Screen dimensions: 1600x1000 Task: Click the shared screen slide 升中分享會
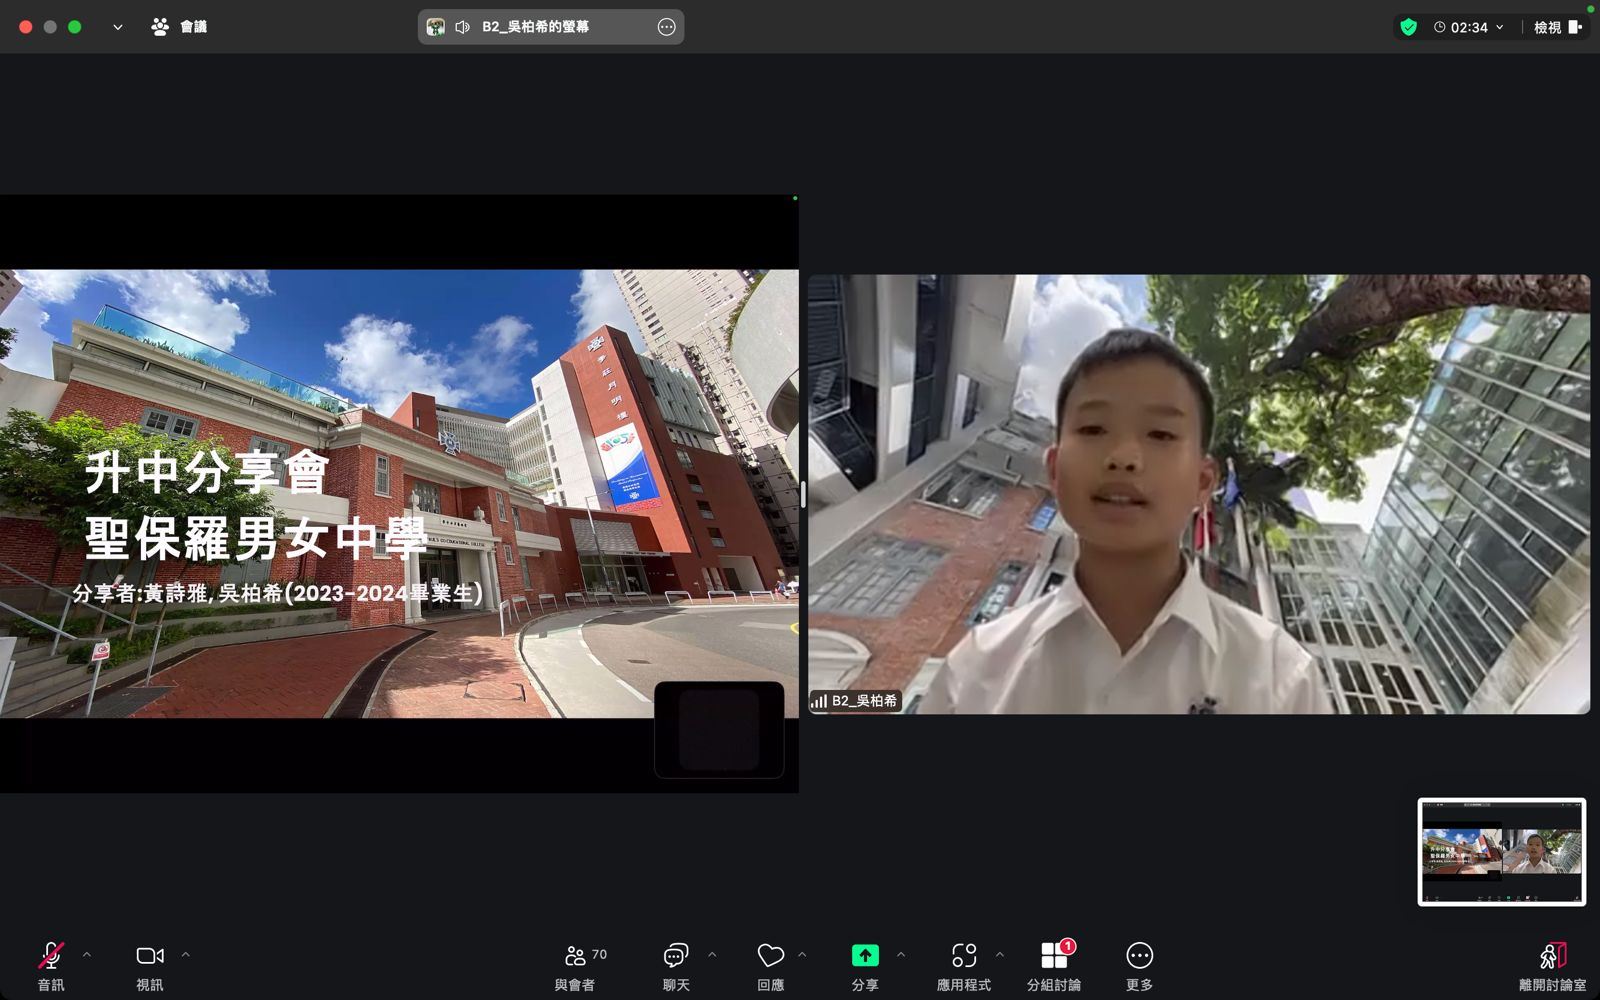tap(399, 494)
